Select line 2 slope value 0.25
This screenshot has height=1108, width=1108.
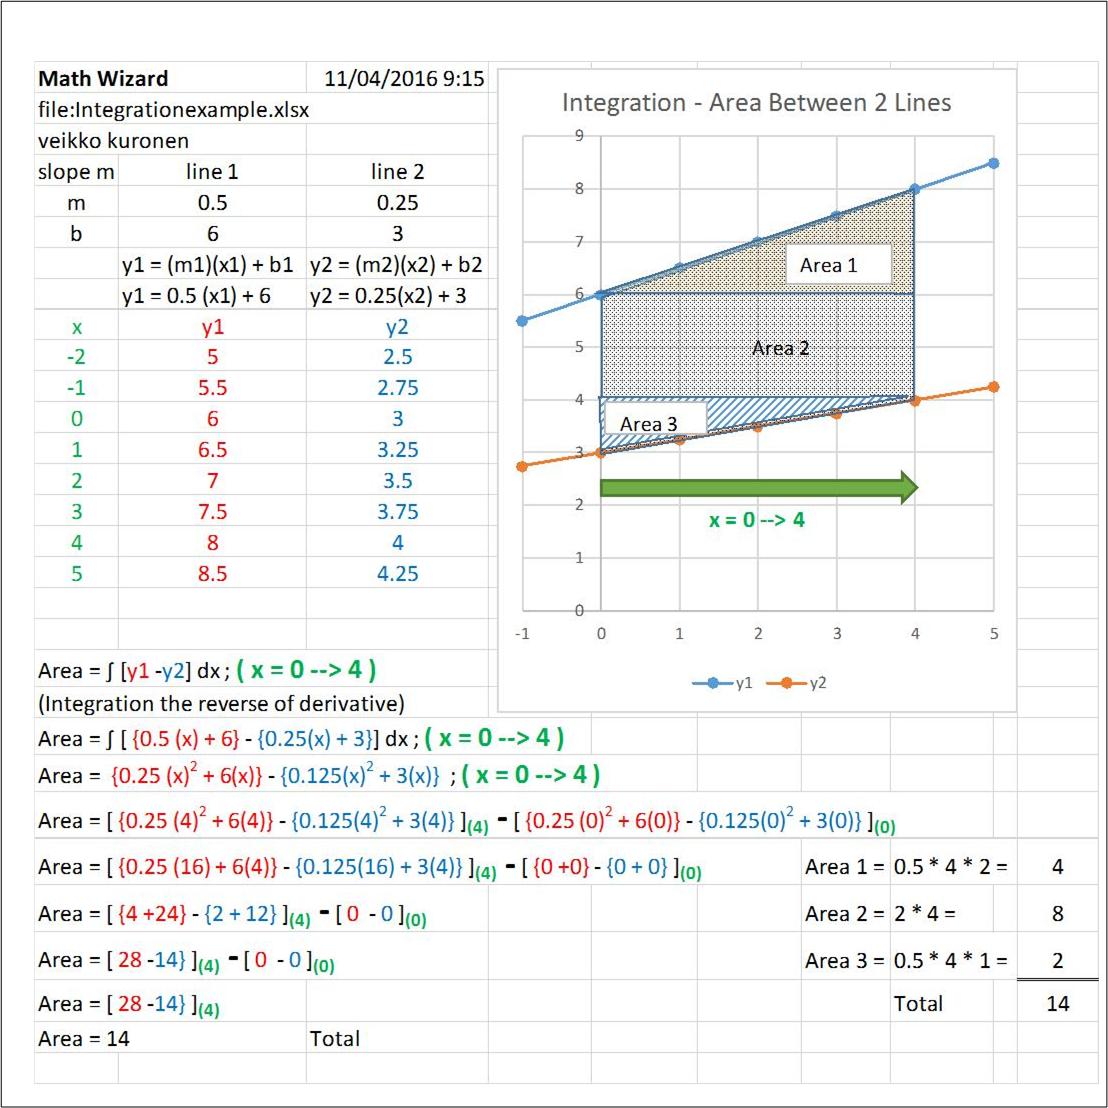(397, 203)
